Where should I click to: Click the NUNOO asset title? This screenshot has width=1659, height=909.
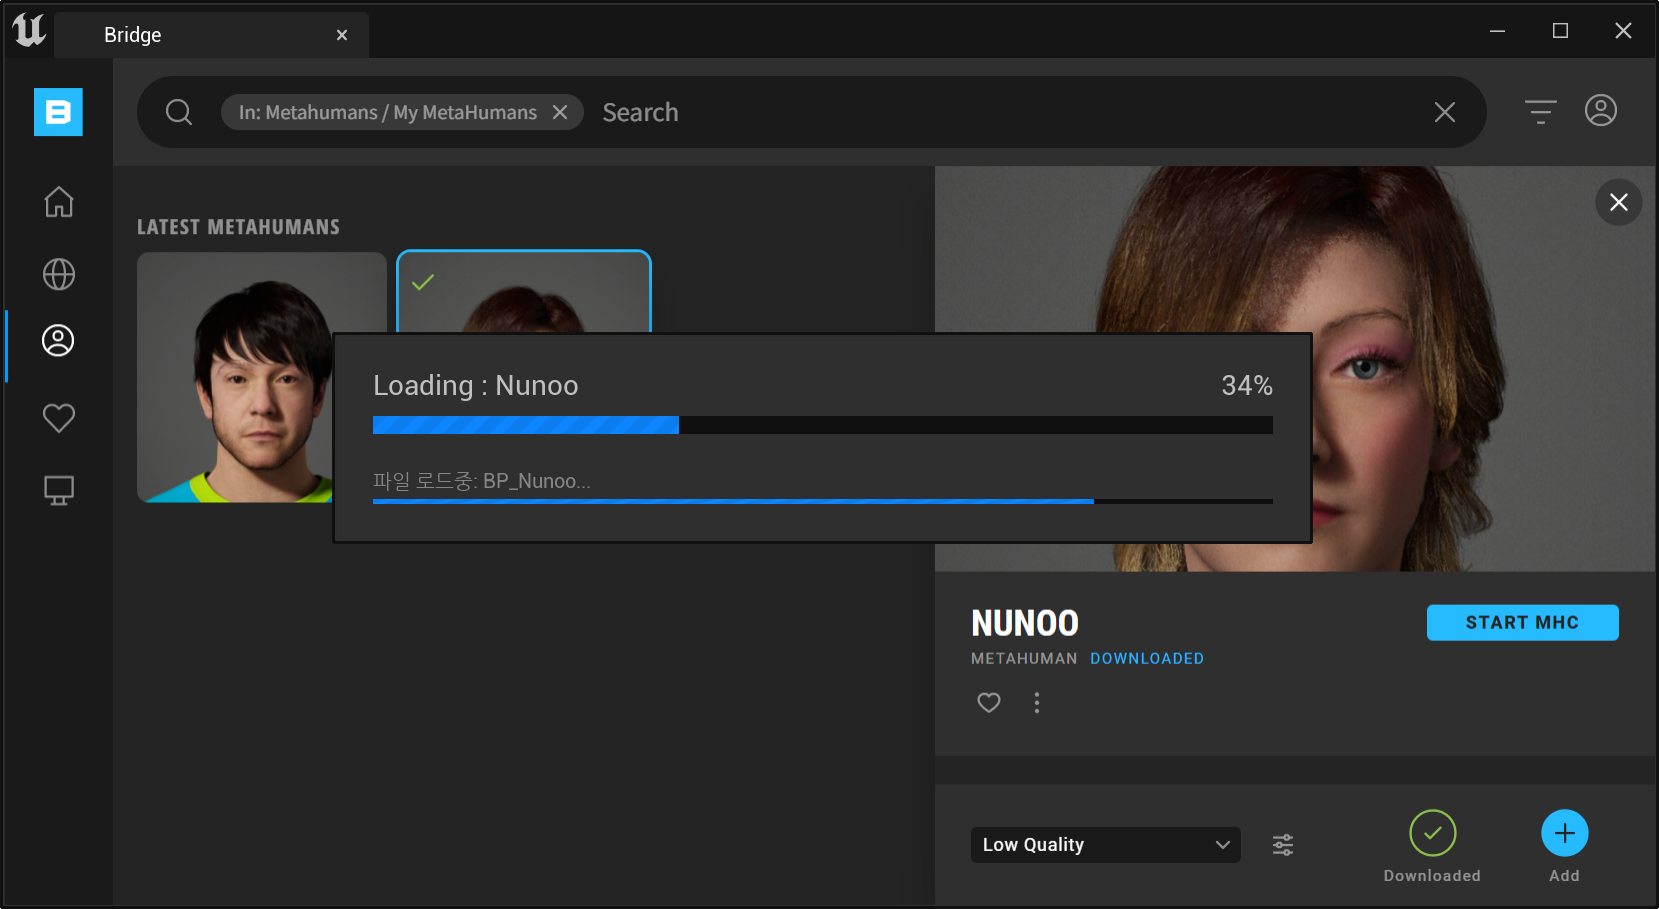1025,623
